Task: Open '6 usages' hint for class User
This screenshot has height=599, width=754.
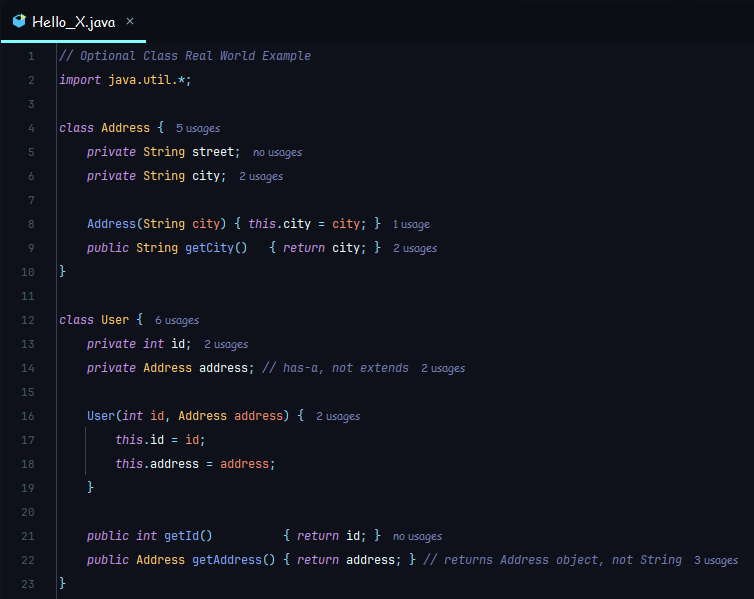Action: [177, 320]
